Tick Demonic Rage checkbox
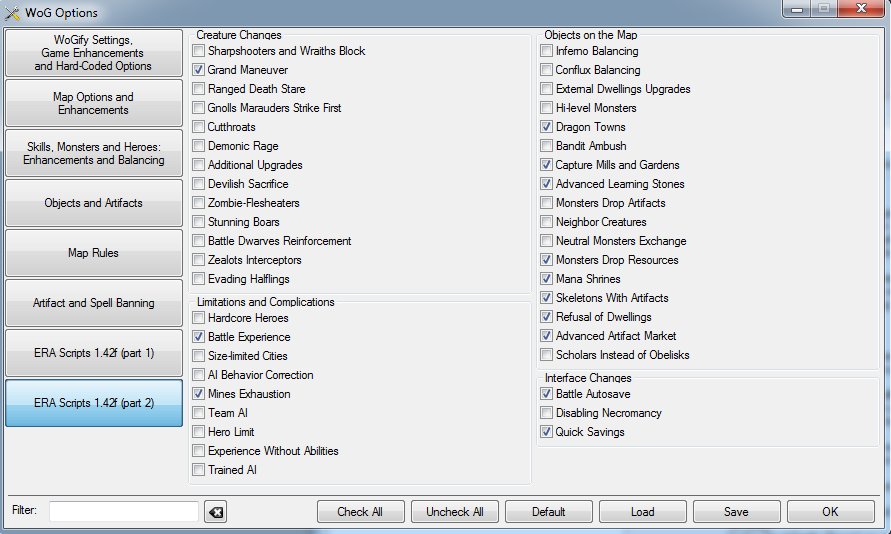Image resolution: width=891 pixels, height=534 pixels. 198,146
